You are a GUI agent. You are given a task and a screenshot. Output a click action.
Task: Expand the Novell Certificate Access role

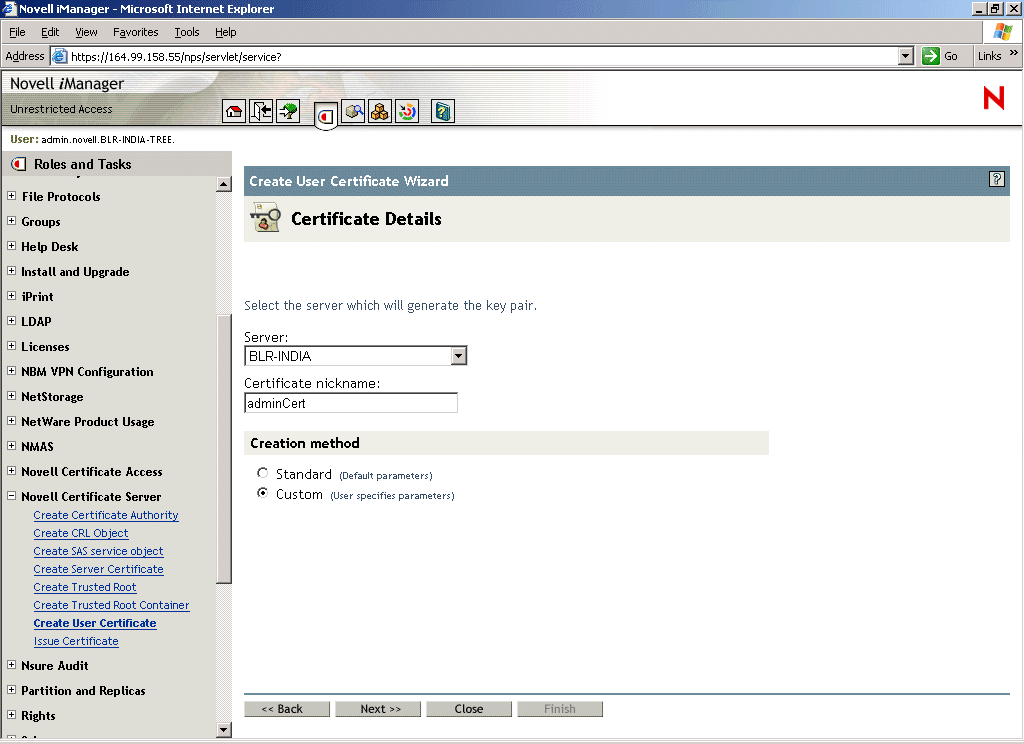pos(11,471)
